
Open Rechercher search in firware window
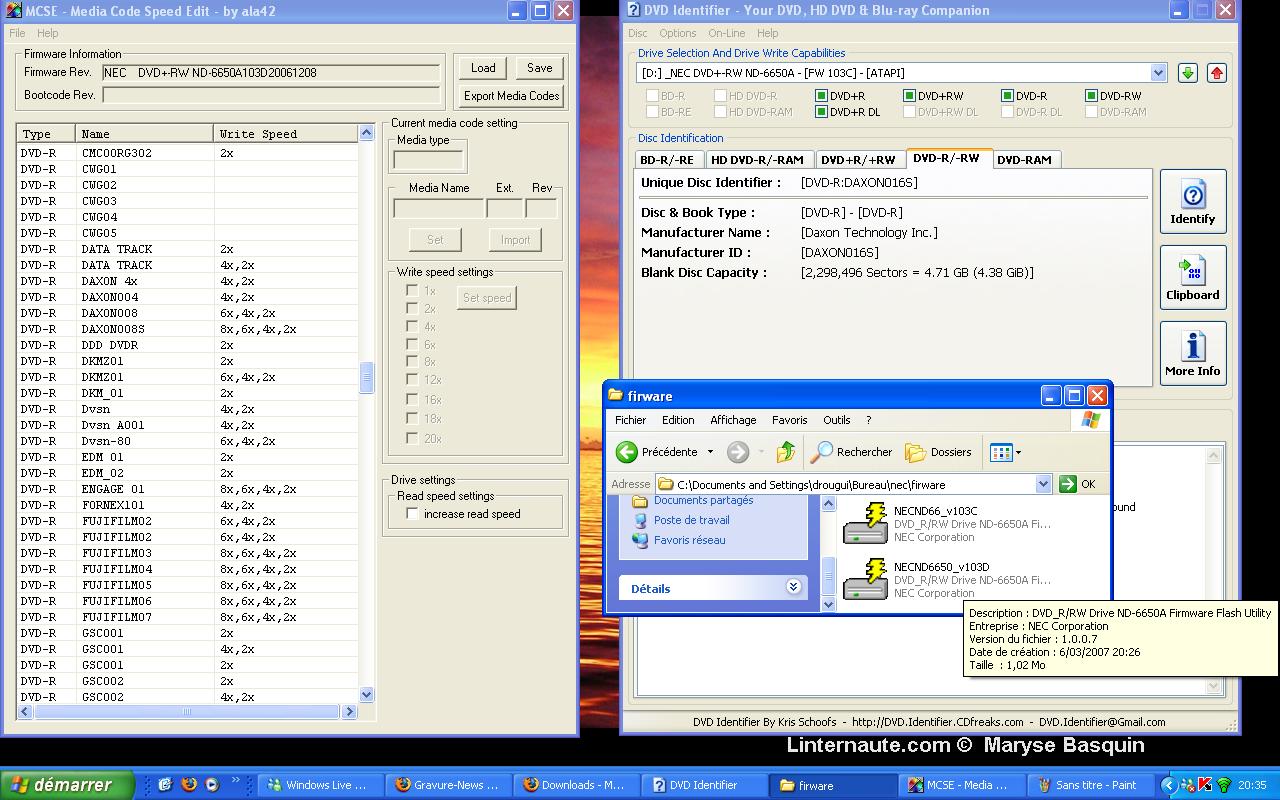click(x=851, y=452)
